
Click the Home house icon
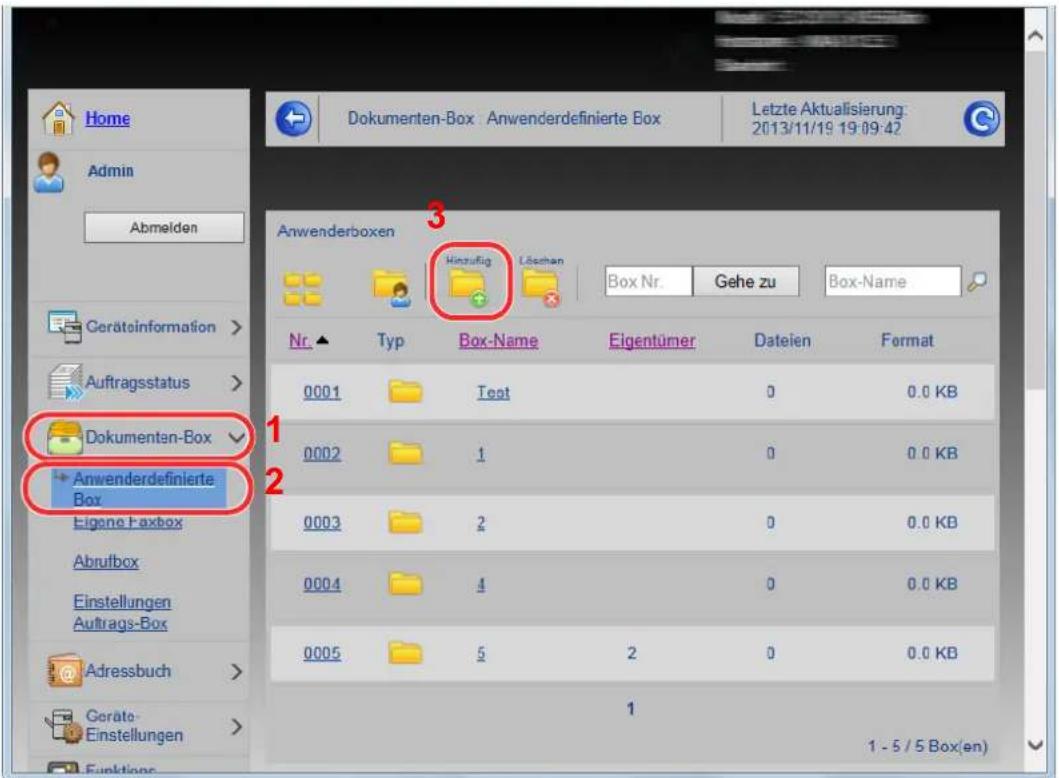tap(58, 118)
